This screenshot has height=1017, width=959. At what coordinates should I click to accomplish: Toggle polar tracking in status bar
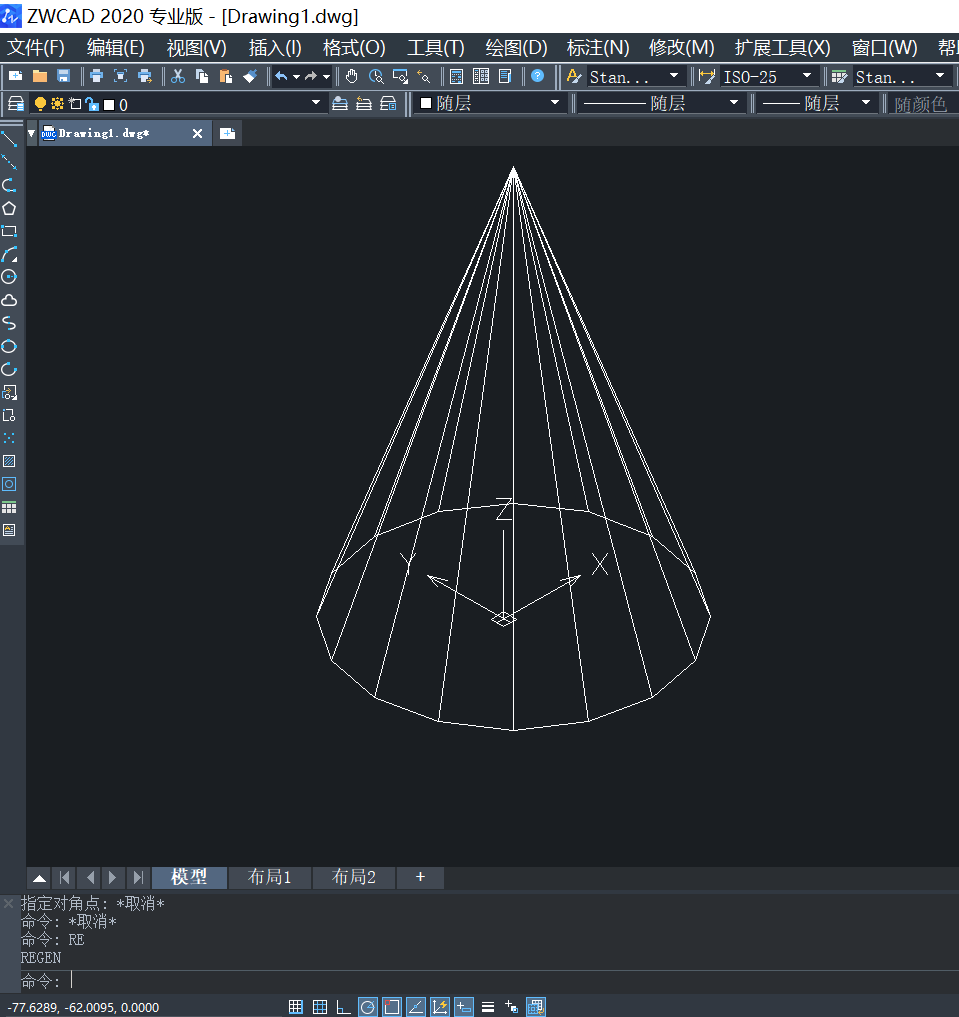368,1007
